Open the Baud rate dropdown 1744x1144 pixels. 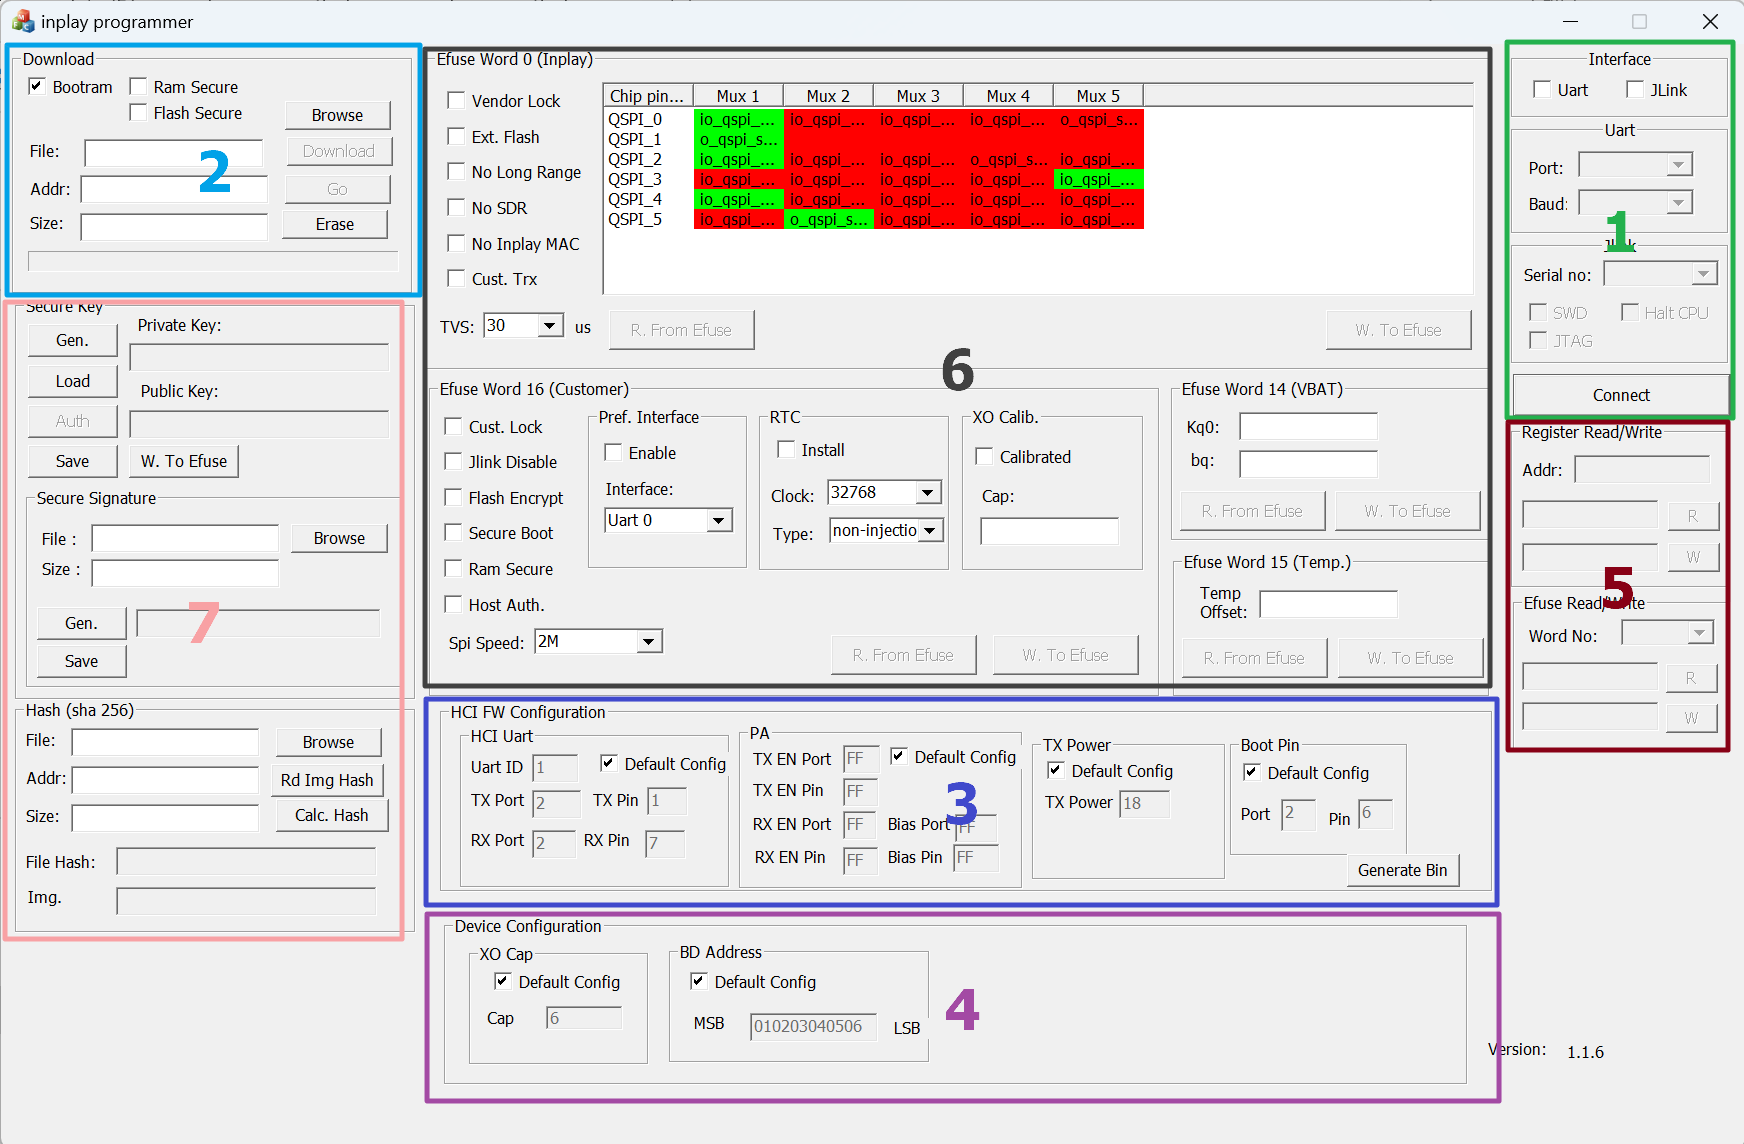[x=1678, y=203]
